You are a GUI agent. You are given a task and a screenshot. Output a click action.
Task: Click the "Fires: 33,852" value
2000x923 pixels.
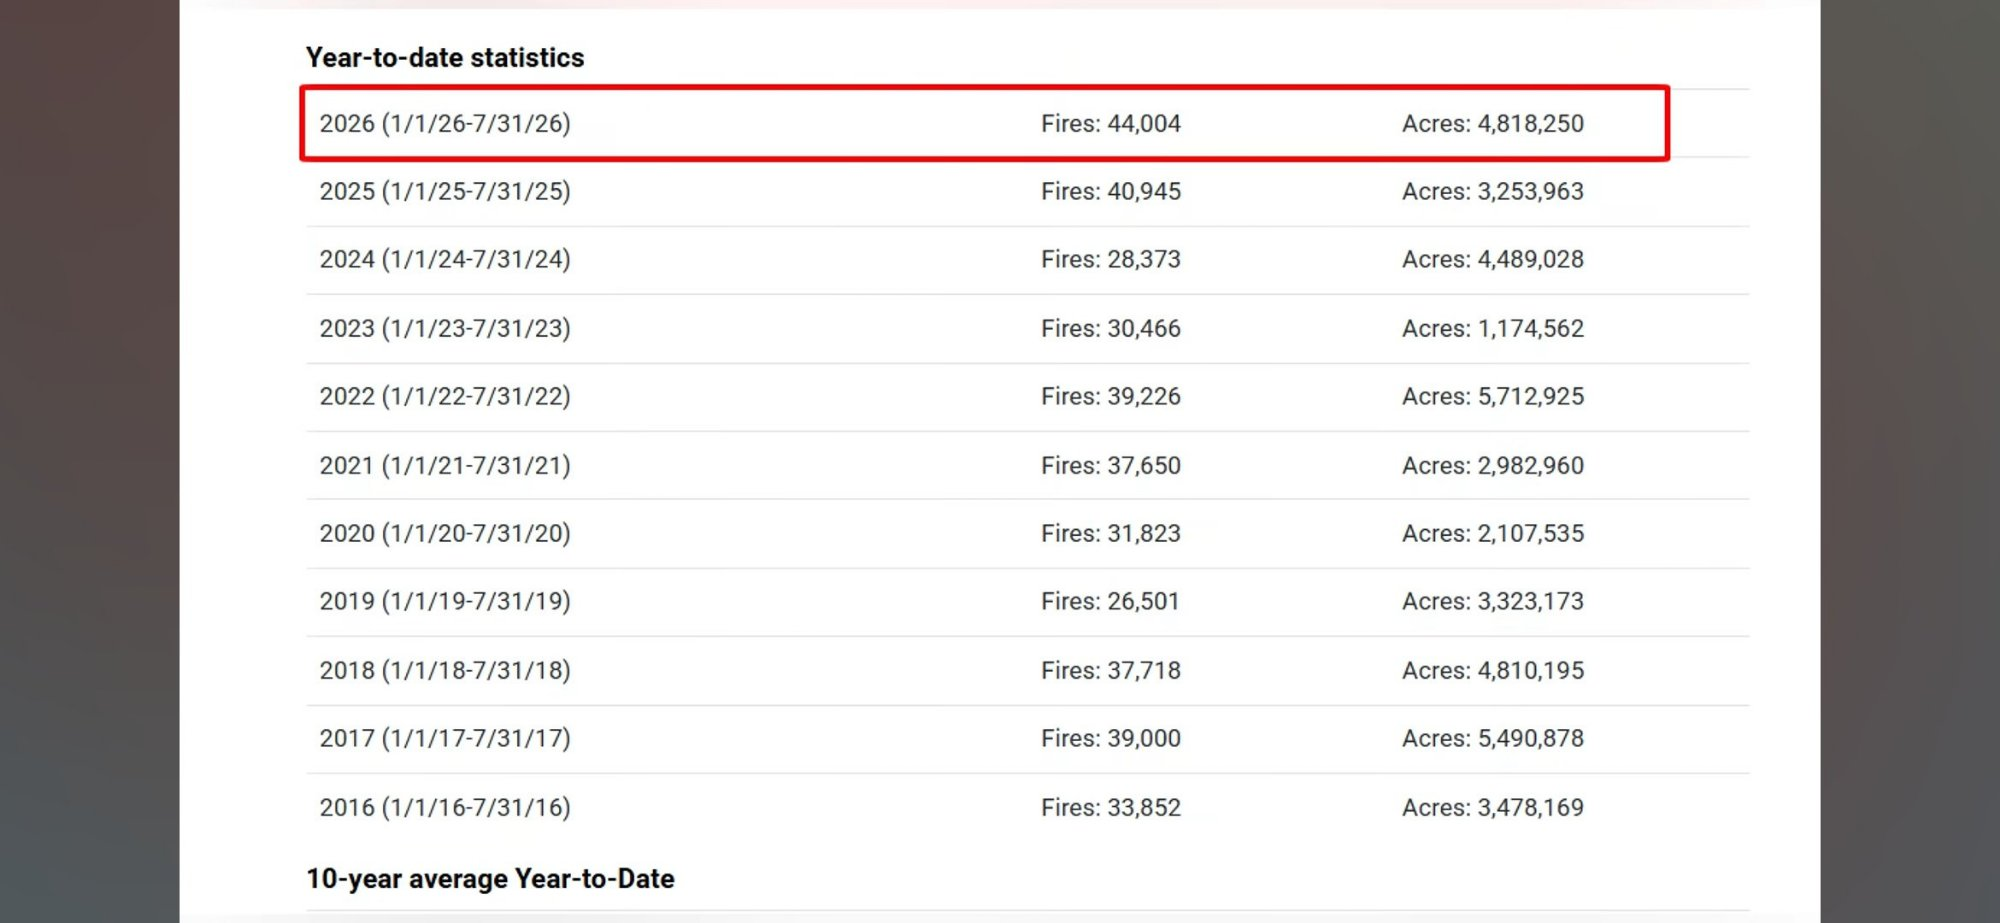[1111, 807]
